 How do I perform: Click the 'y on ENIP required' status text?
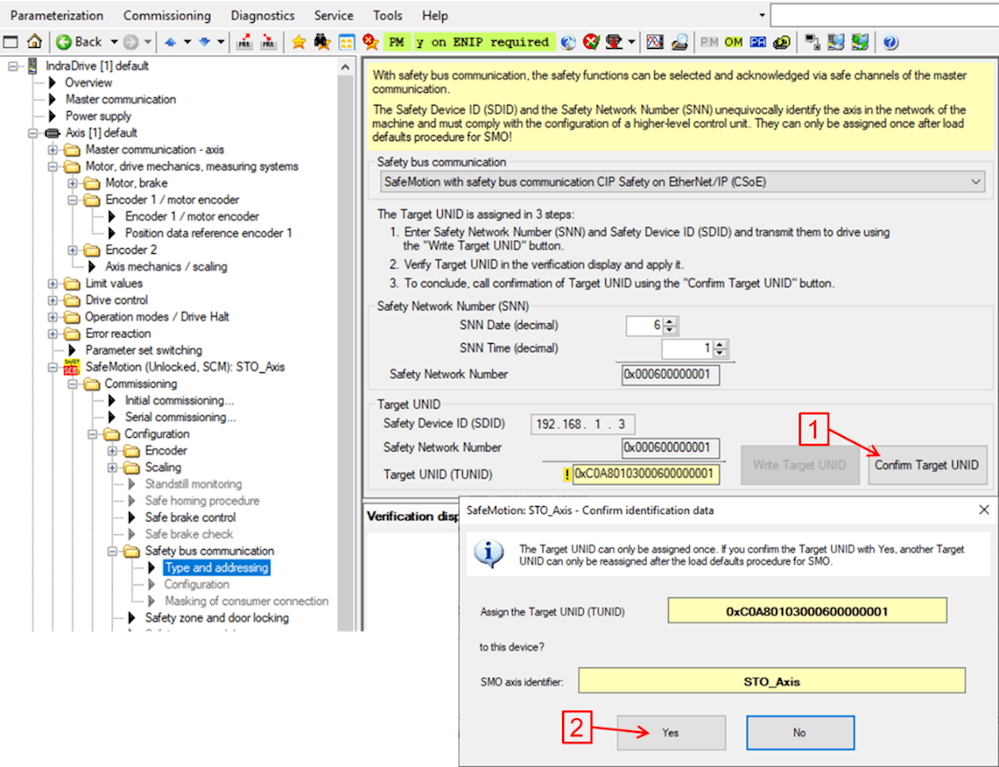click(482, 42)
